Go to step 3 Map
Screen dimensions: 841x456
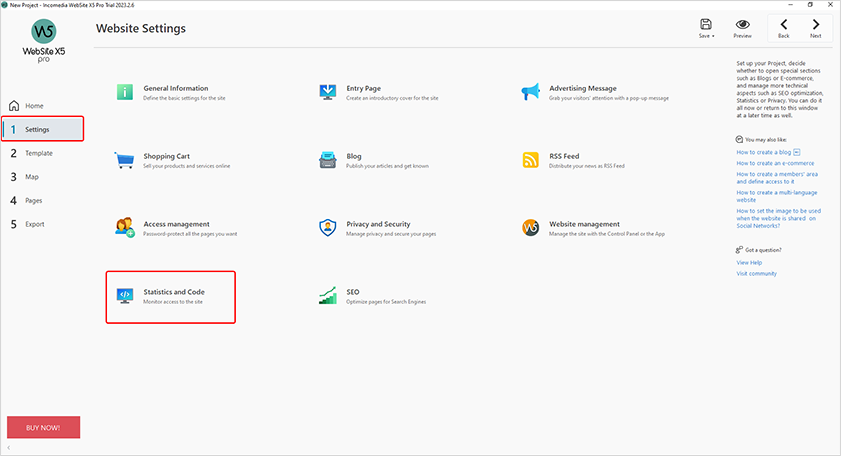coord(43,176)
